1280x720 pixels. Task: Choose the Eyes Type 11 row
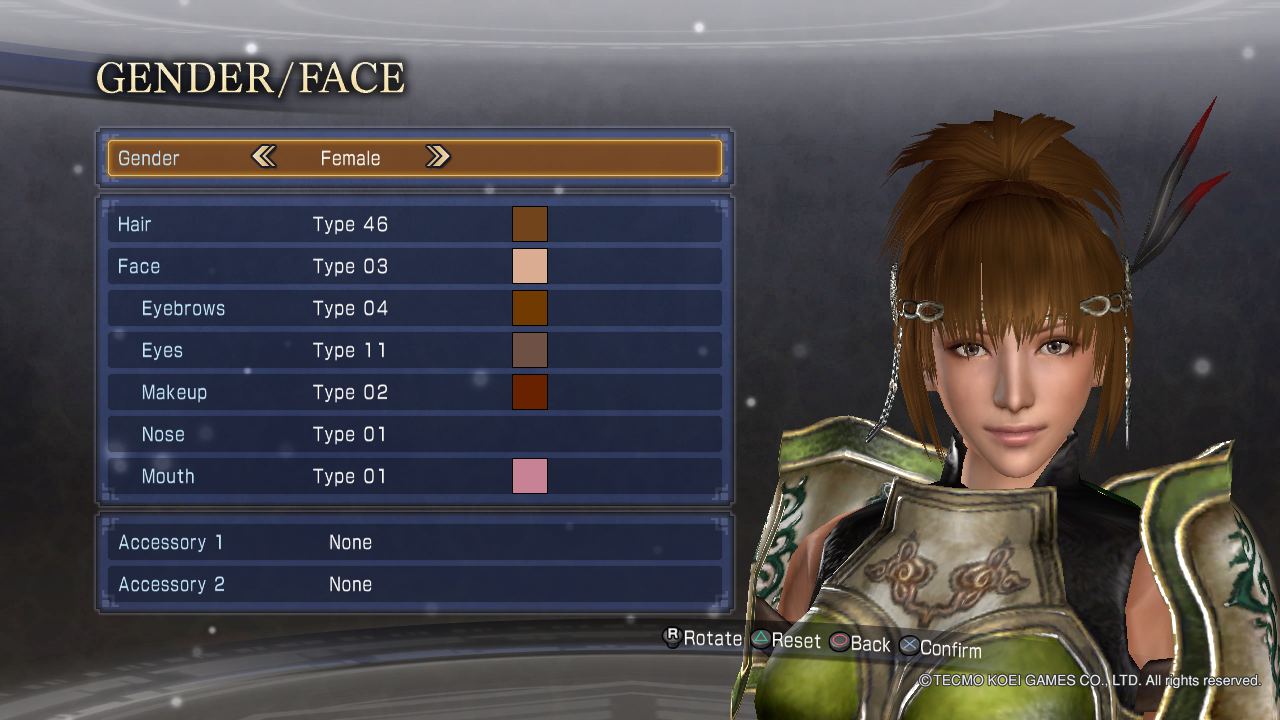tap(414, 350)
